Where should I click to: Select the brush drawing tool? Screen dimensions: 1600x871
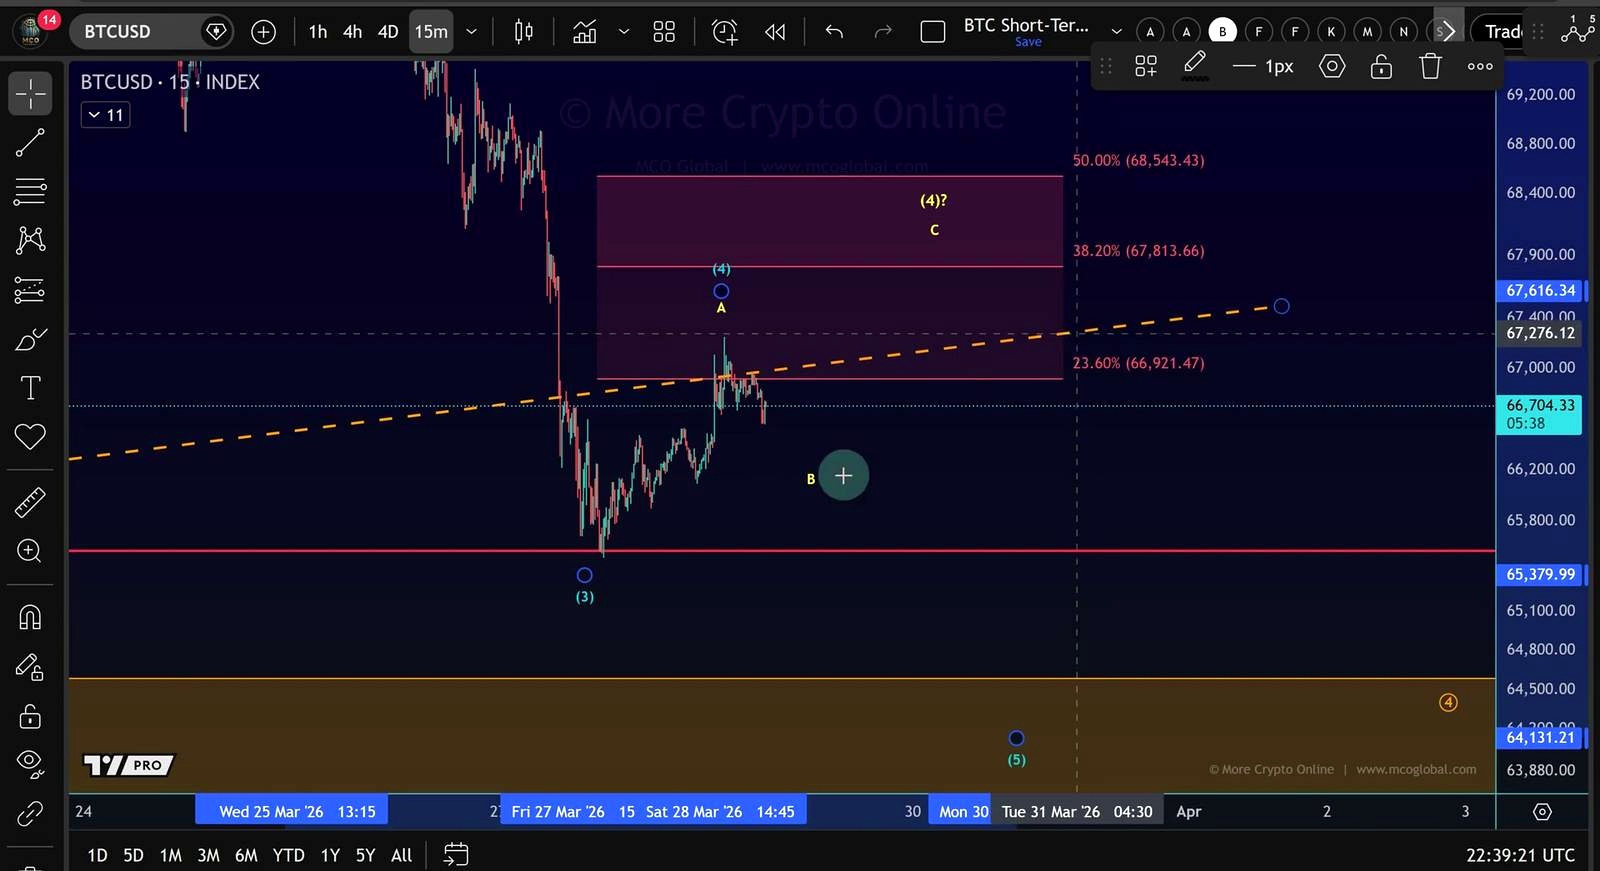(30, 340)
